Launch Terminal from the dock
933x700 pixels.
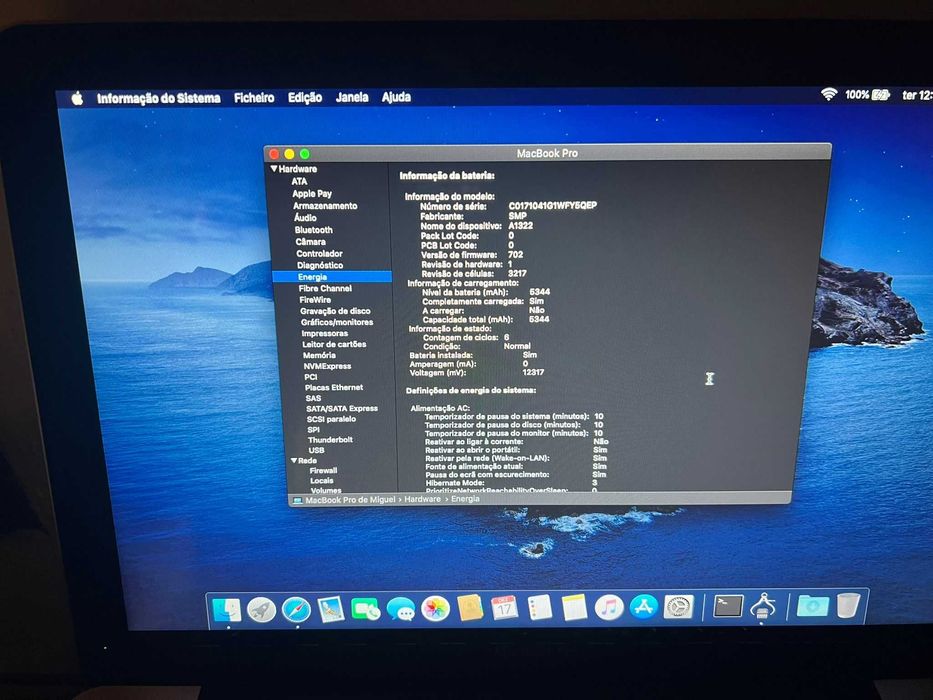(728, 607)
